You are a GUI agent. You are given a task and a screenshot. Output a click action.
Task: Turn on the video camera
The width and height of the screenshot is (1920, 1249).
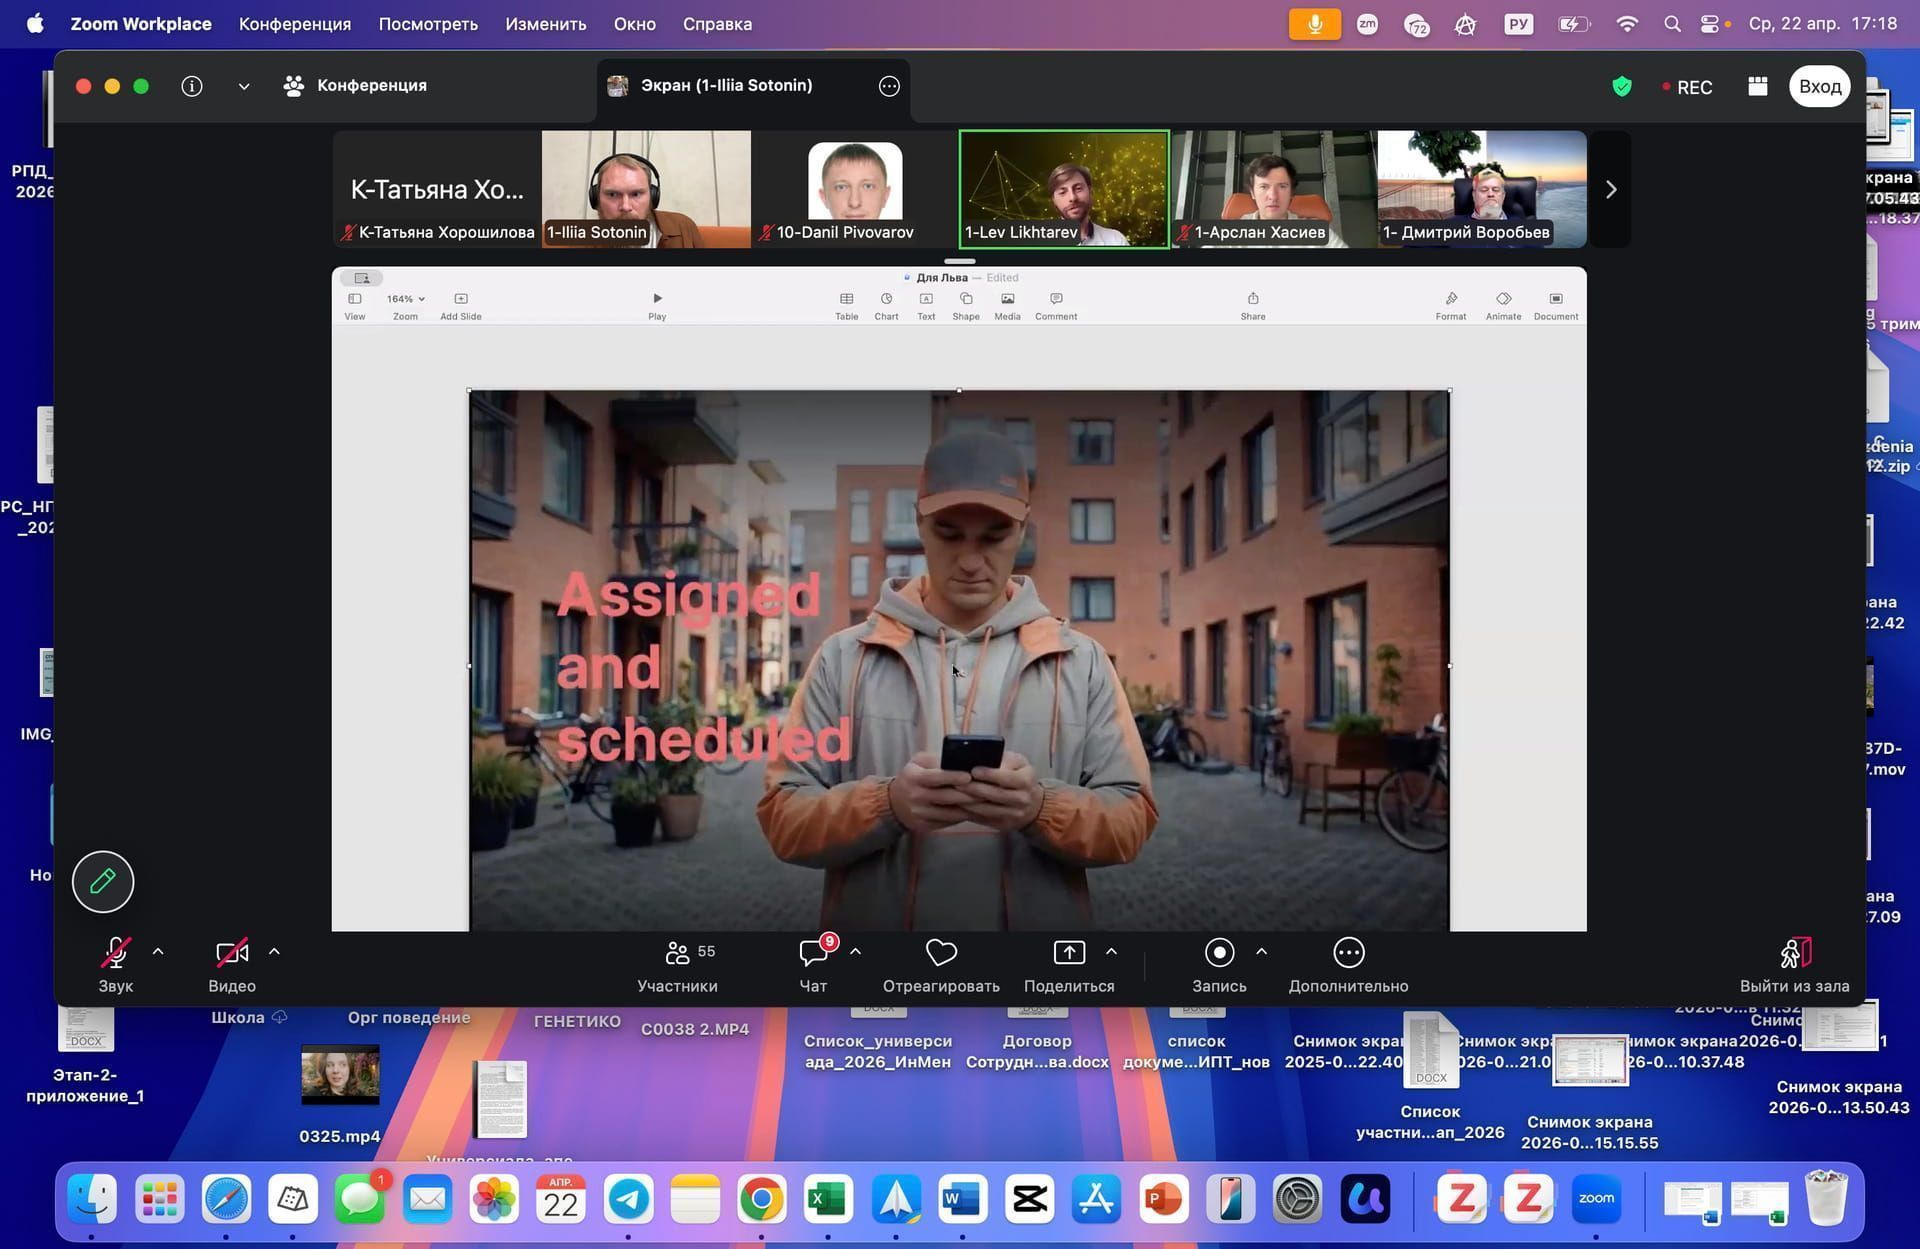click(x=232, y=953)
